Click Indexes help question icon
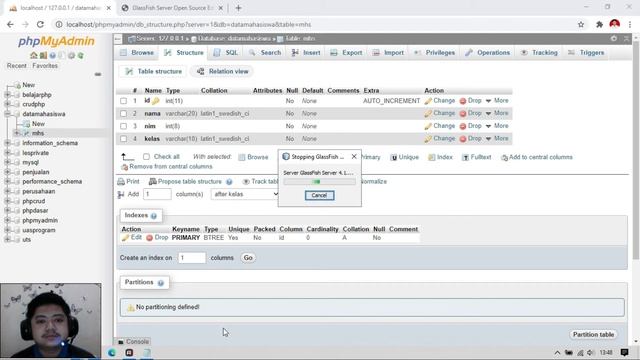The width and height of the screenshot is (640, 360). click(x=153, y=216)
